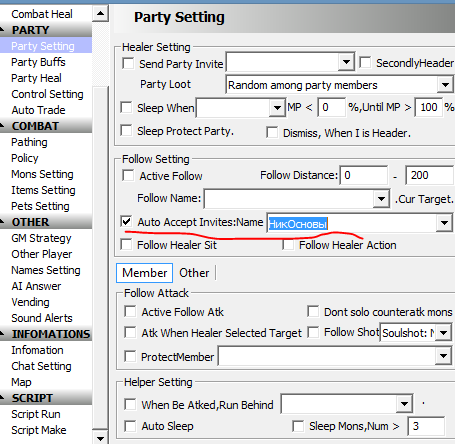
Task: Go to Control Setting
Action: tap(47, 94)
